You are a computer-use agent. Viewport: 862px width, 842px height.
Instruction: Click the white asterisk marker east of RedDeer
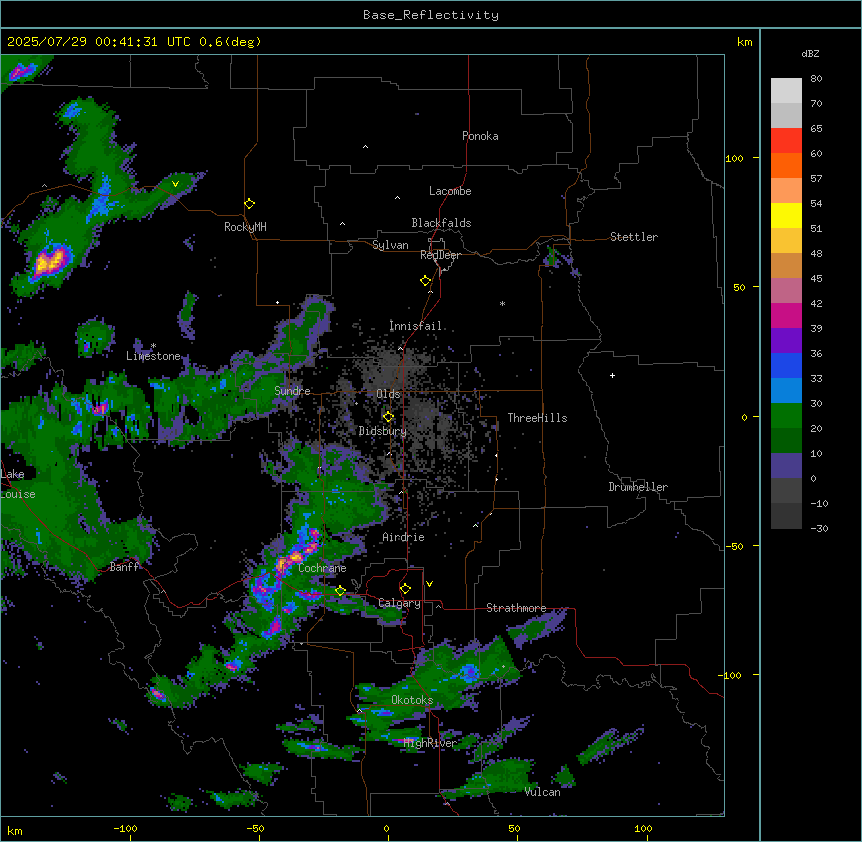pyautogui.click(x=502, y=303)
